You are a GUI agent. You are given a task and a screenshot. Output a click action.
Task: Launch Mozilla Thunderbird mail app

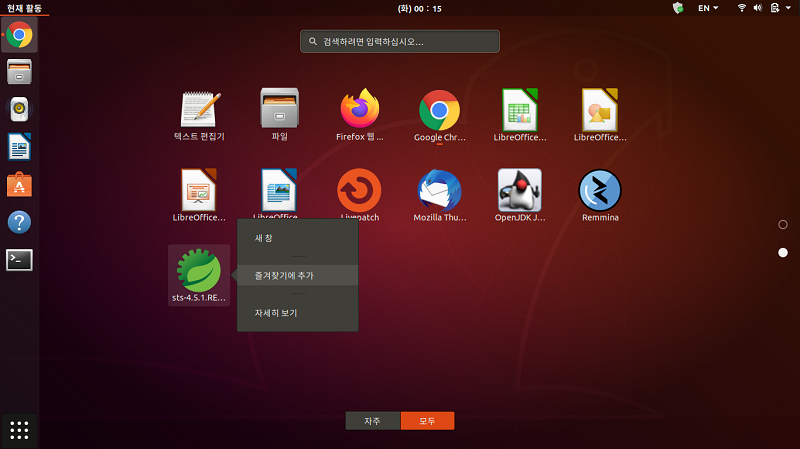[440, 190]
